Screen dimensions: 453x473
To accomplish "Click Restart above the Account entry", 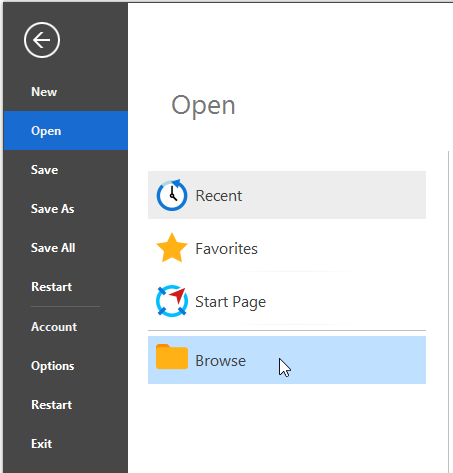I will pyautogui.click(x=66, y=287).
